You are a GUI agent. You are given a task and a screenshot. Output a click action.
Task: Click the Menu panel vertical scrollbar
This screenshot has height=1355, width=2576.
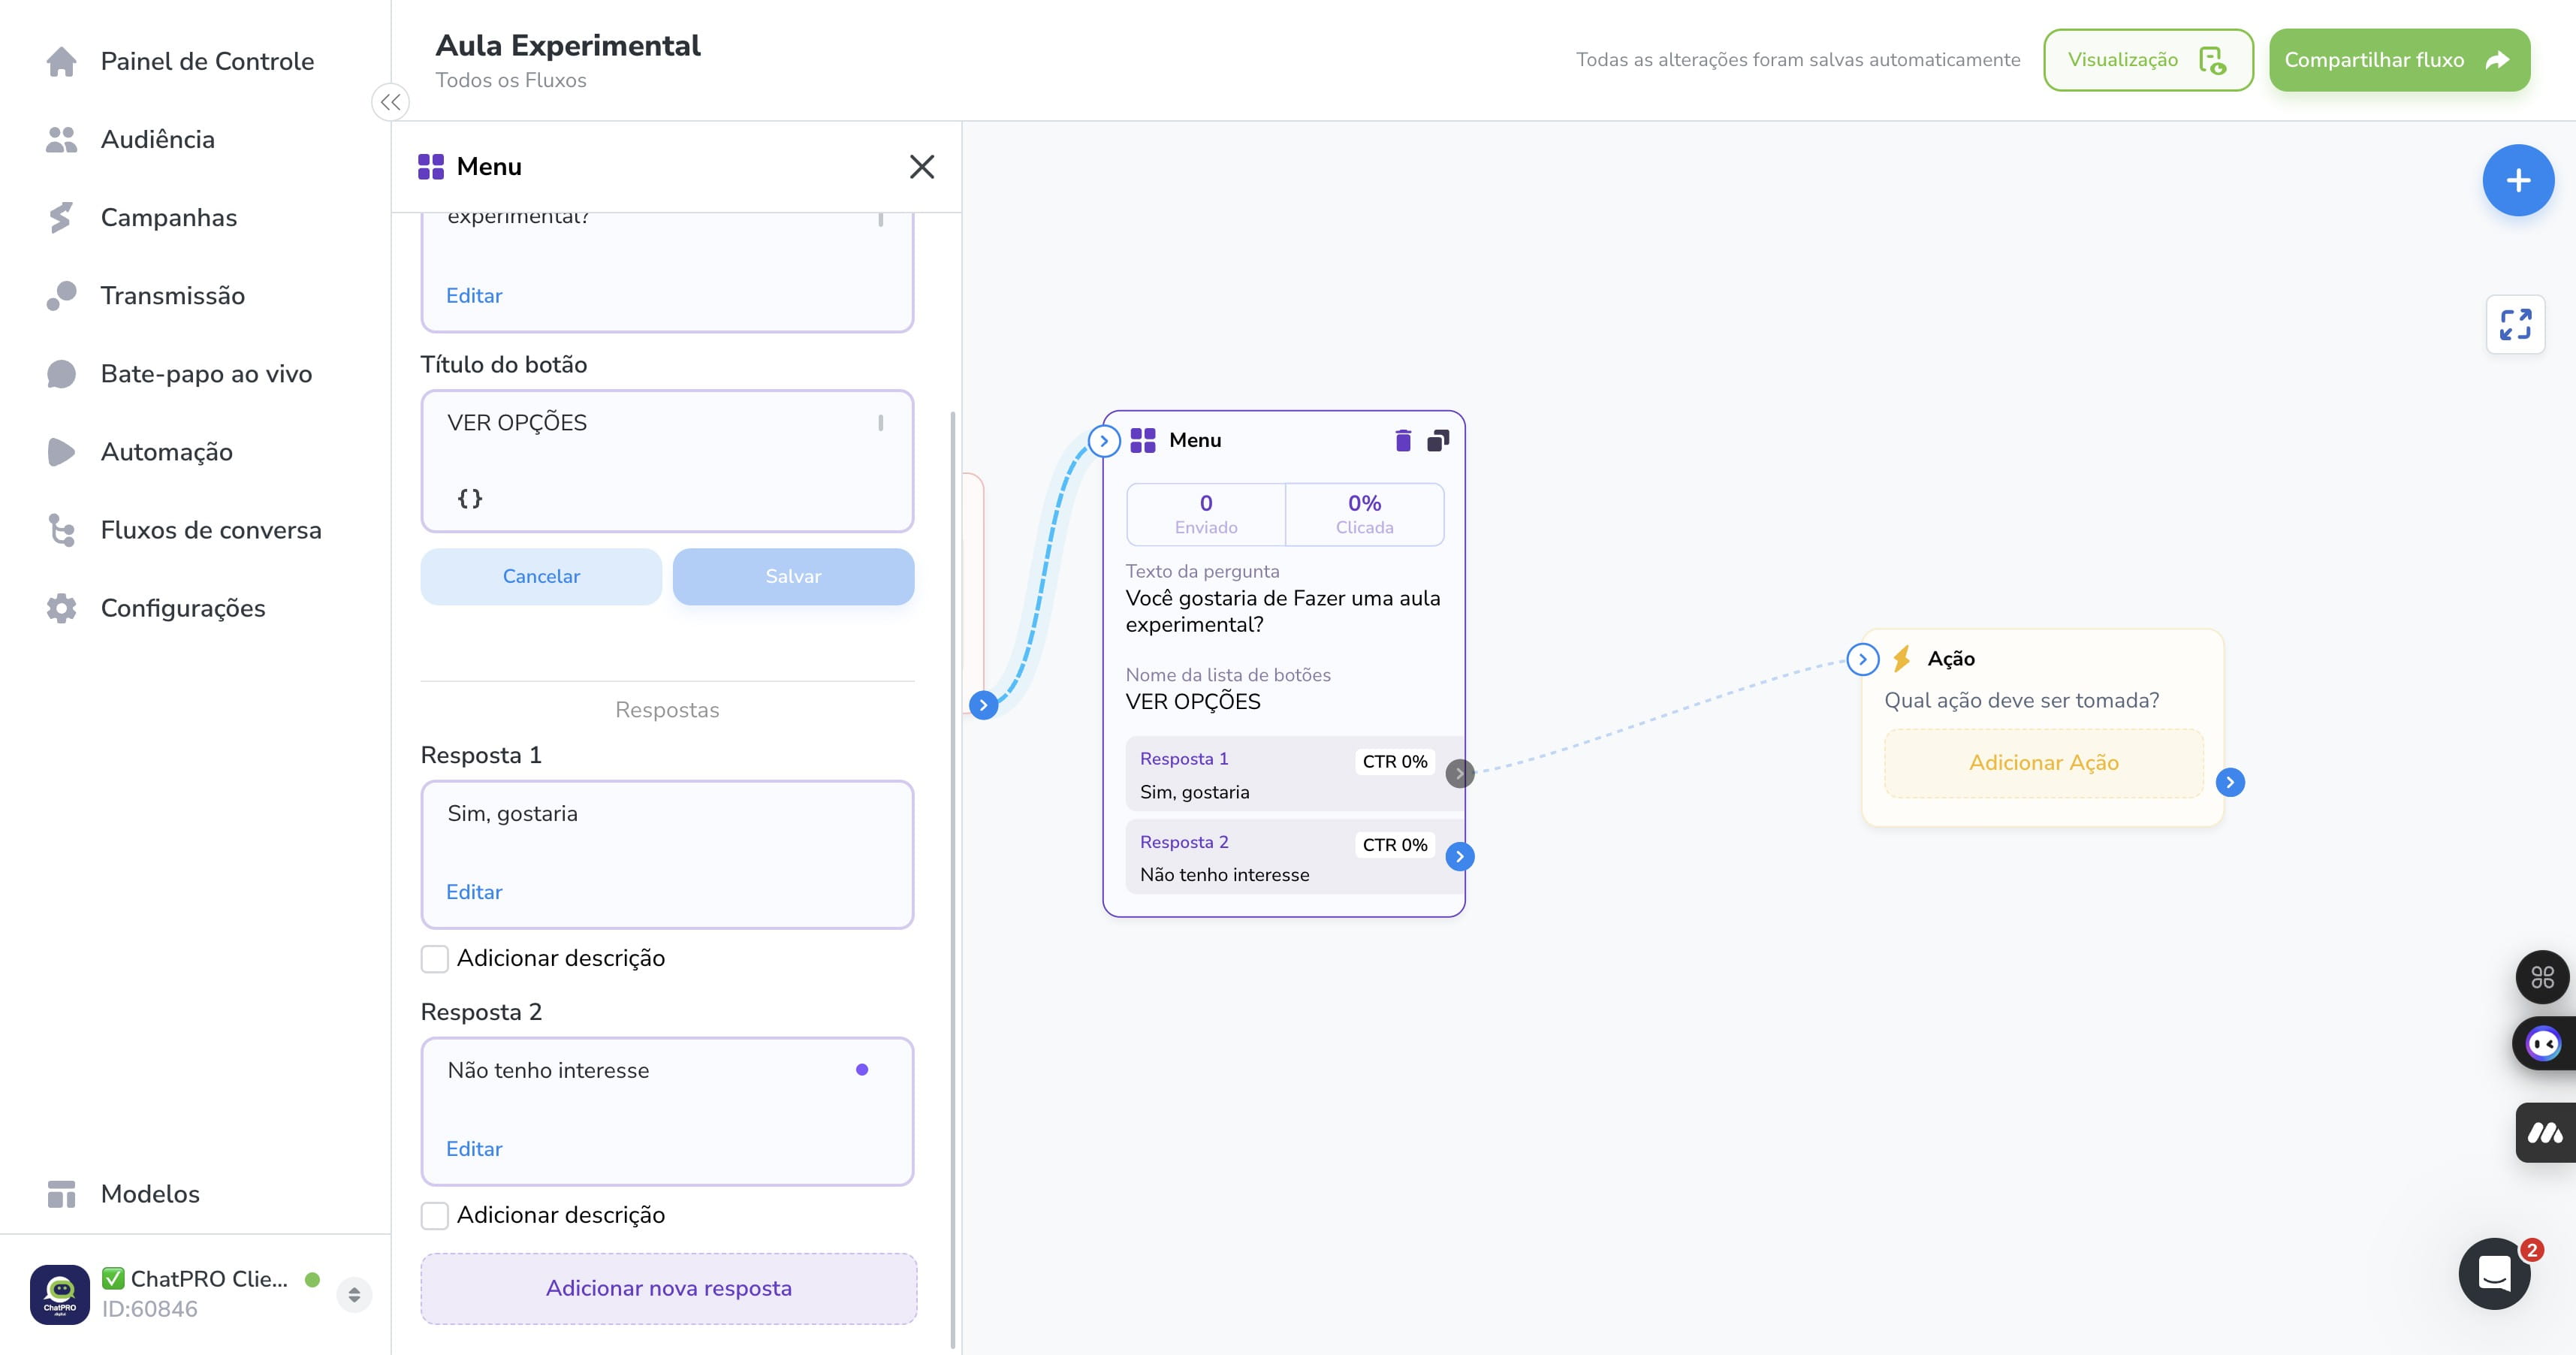pos(952,880)
